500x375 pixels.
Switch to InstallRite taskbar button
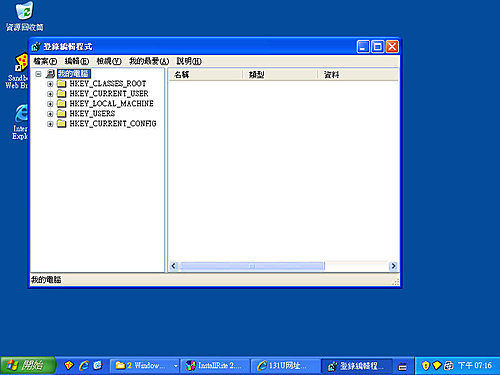point(215,366)
